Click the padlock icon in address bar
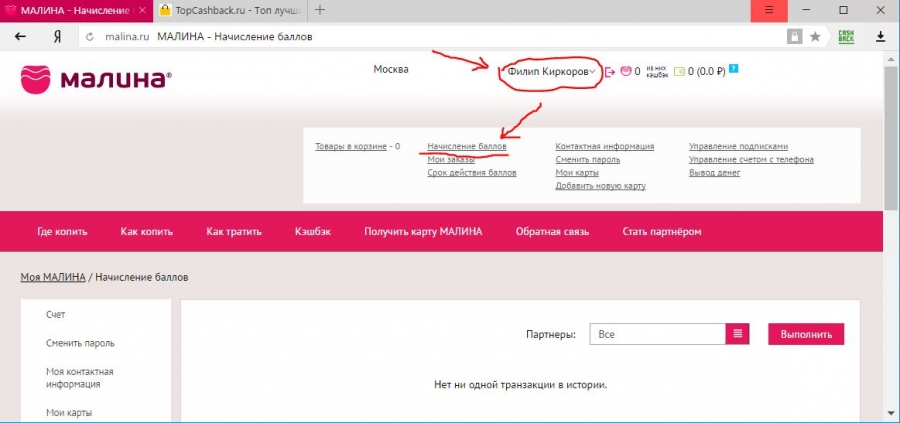Screen dimensions: 900x423 point(794,37)
